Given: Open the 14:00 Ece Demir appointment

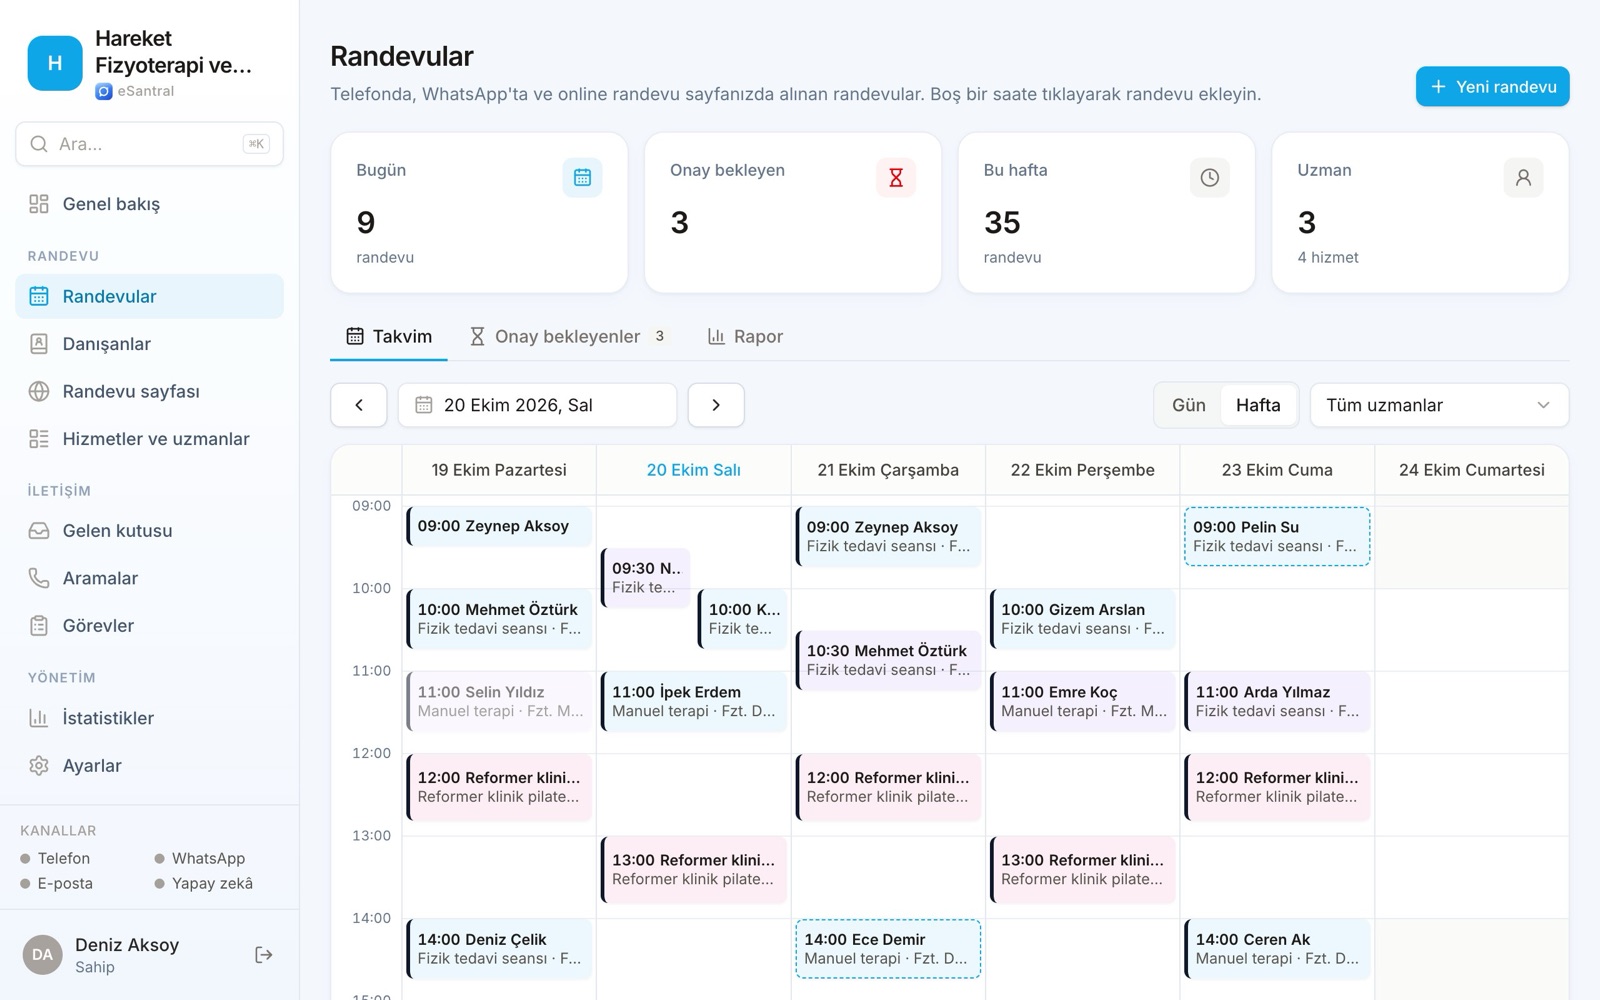Looking at the screenshot, I should pyautogui.click(x=888, y=949).
